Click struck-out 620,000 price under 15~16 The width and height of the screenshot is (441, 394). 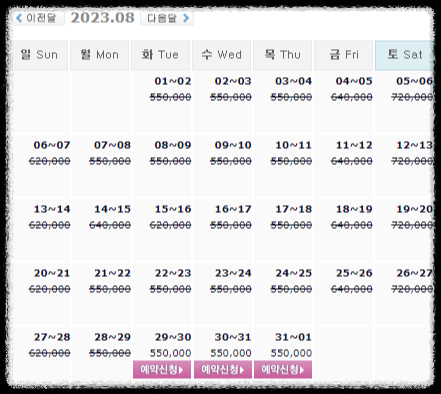tap(170, 225)
